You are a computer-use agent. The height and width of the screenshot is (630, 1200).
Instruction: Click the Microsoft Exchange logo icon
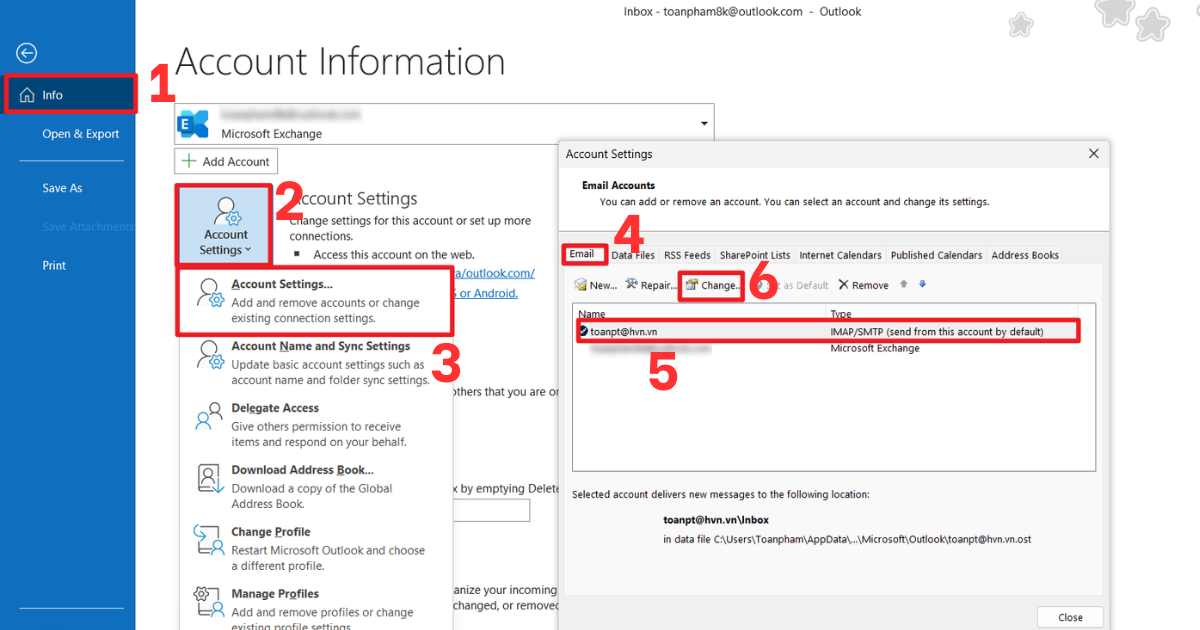click(193, 123)
